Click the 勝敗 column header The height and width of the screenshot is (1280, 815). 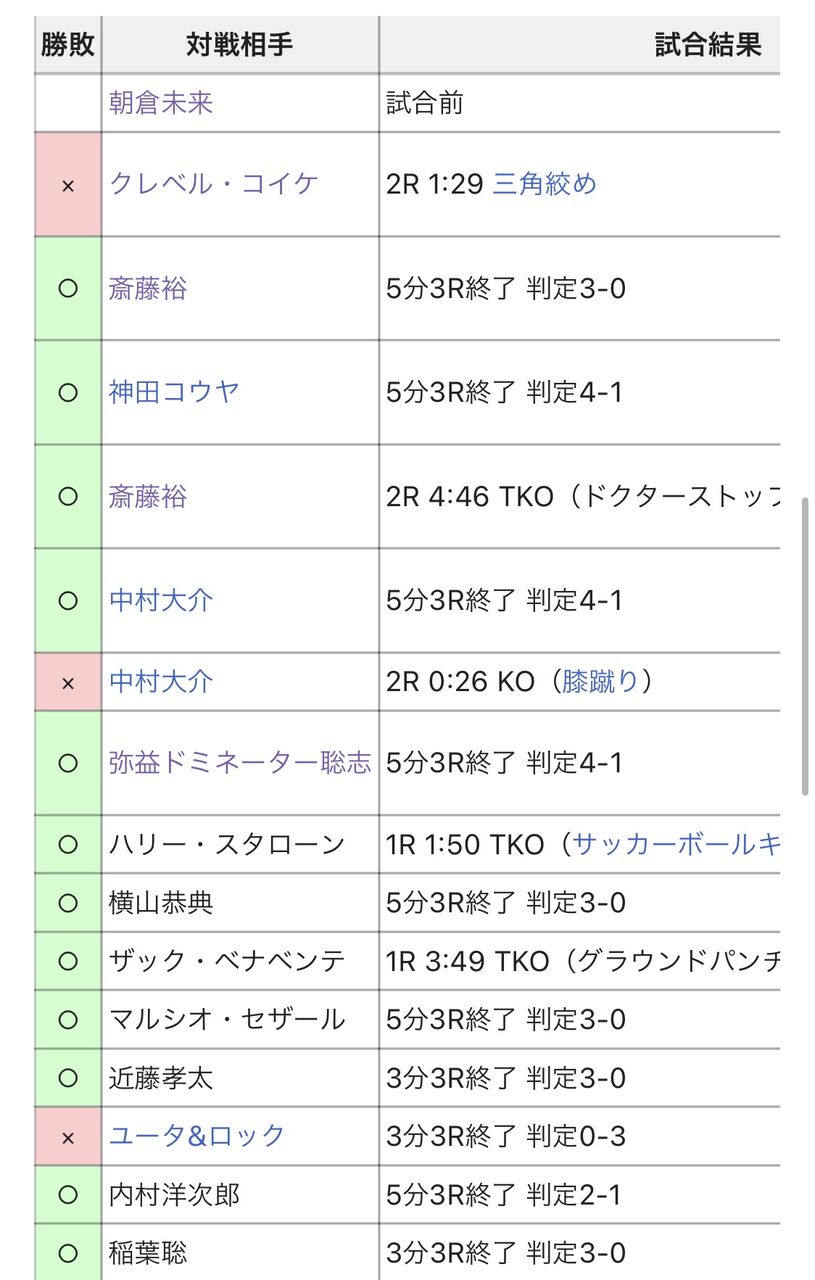tap(68, 45)
